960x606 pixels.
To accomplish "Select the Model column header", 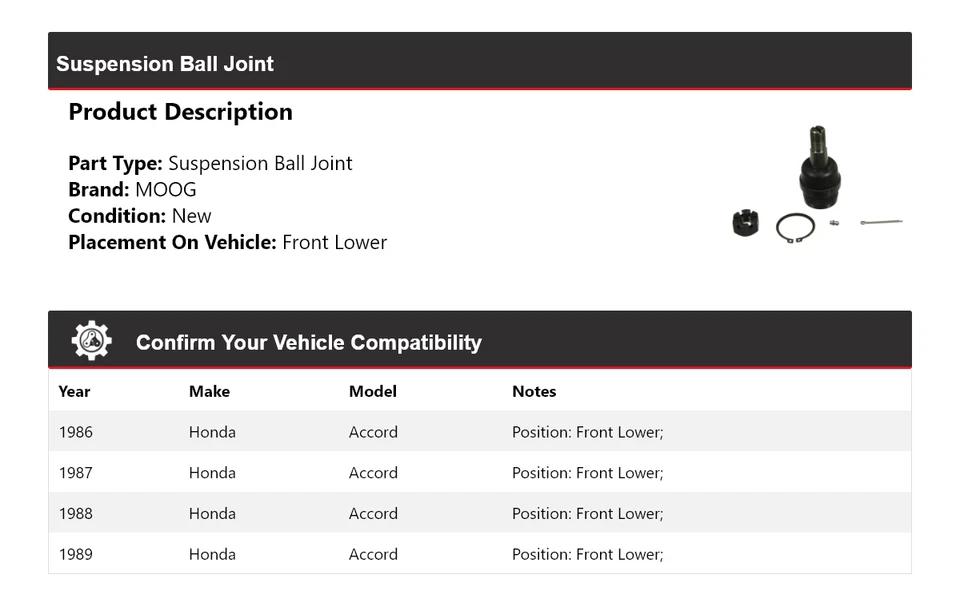I will [x=372, y=392].
